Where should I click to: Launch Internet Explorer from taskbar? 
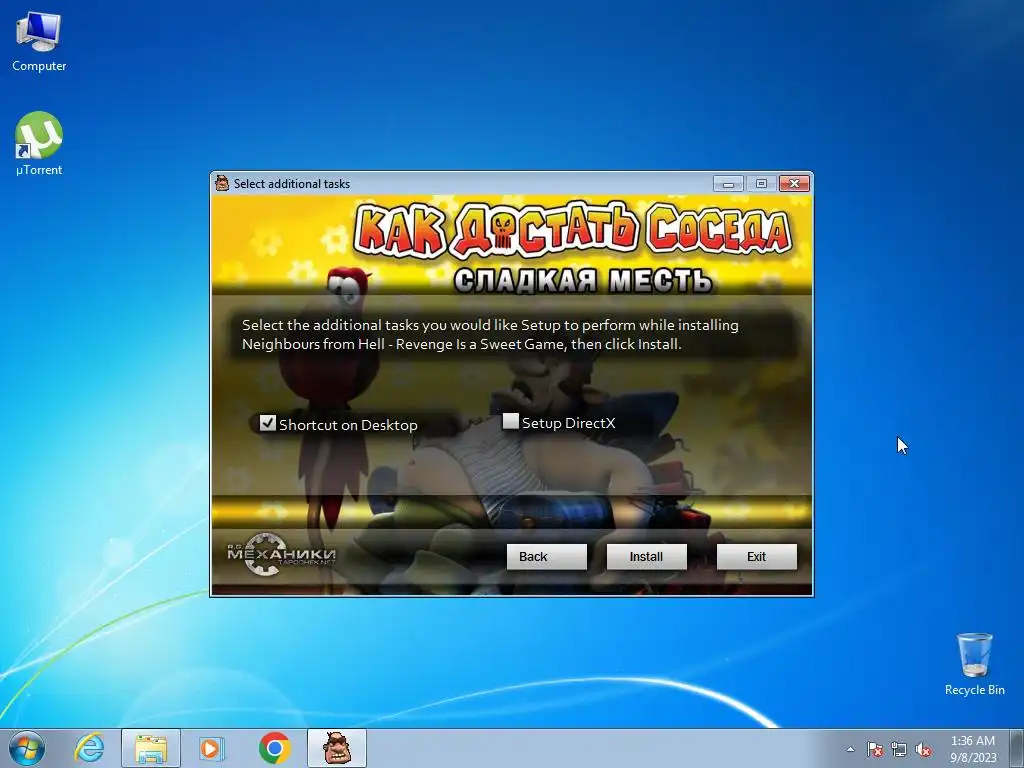pyautogui.click(x=89, y=748)
